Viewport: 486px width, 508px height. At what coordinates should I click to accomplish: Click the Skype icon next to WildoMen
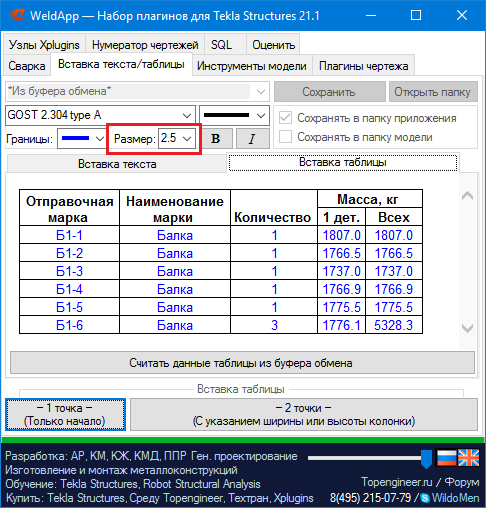tap(425, 498)
